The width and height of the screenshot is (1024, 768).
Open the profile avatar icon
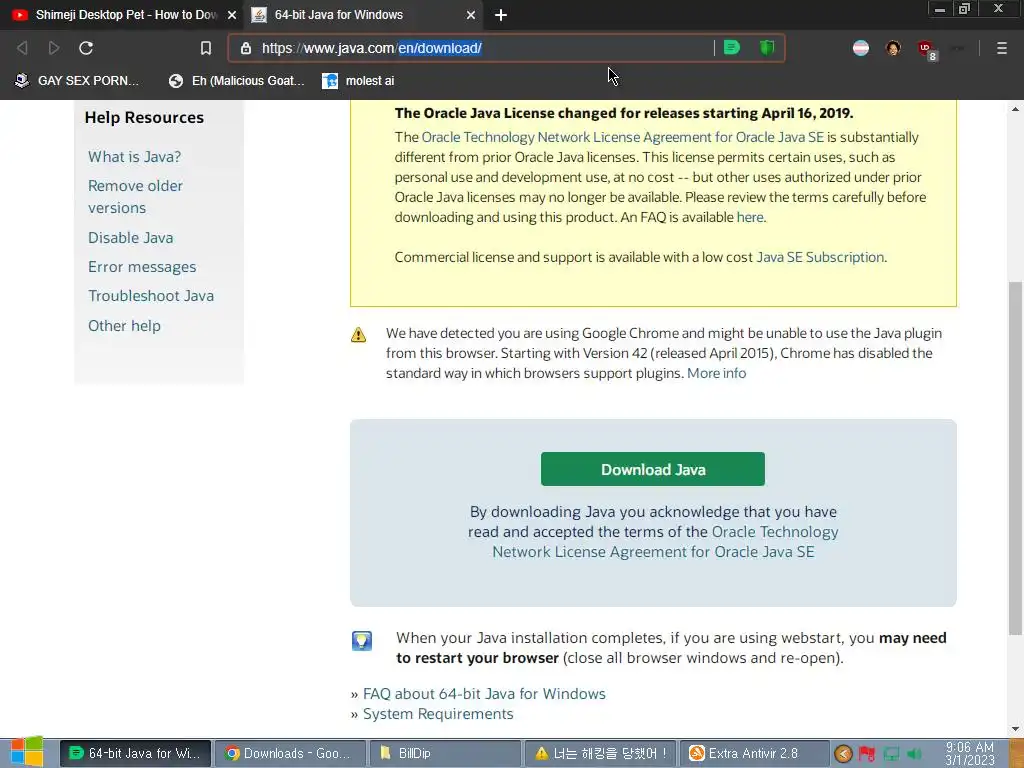893,48
